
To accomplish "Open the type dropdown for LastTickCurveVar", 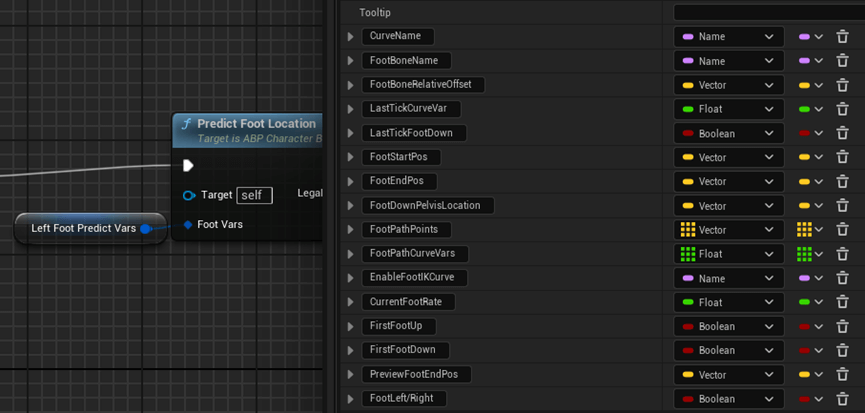I will point(727,109).
